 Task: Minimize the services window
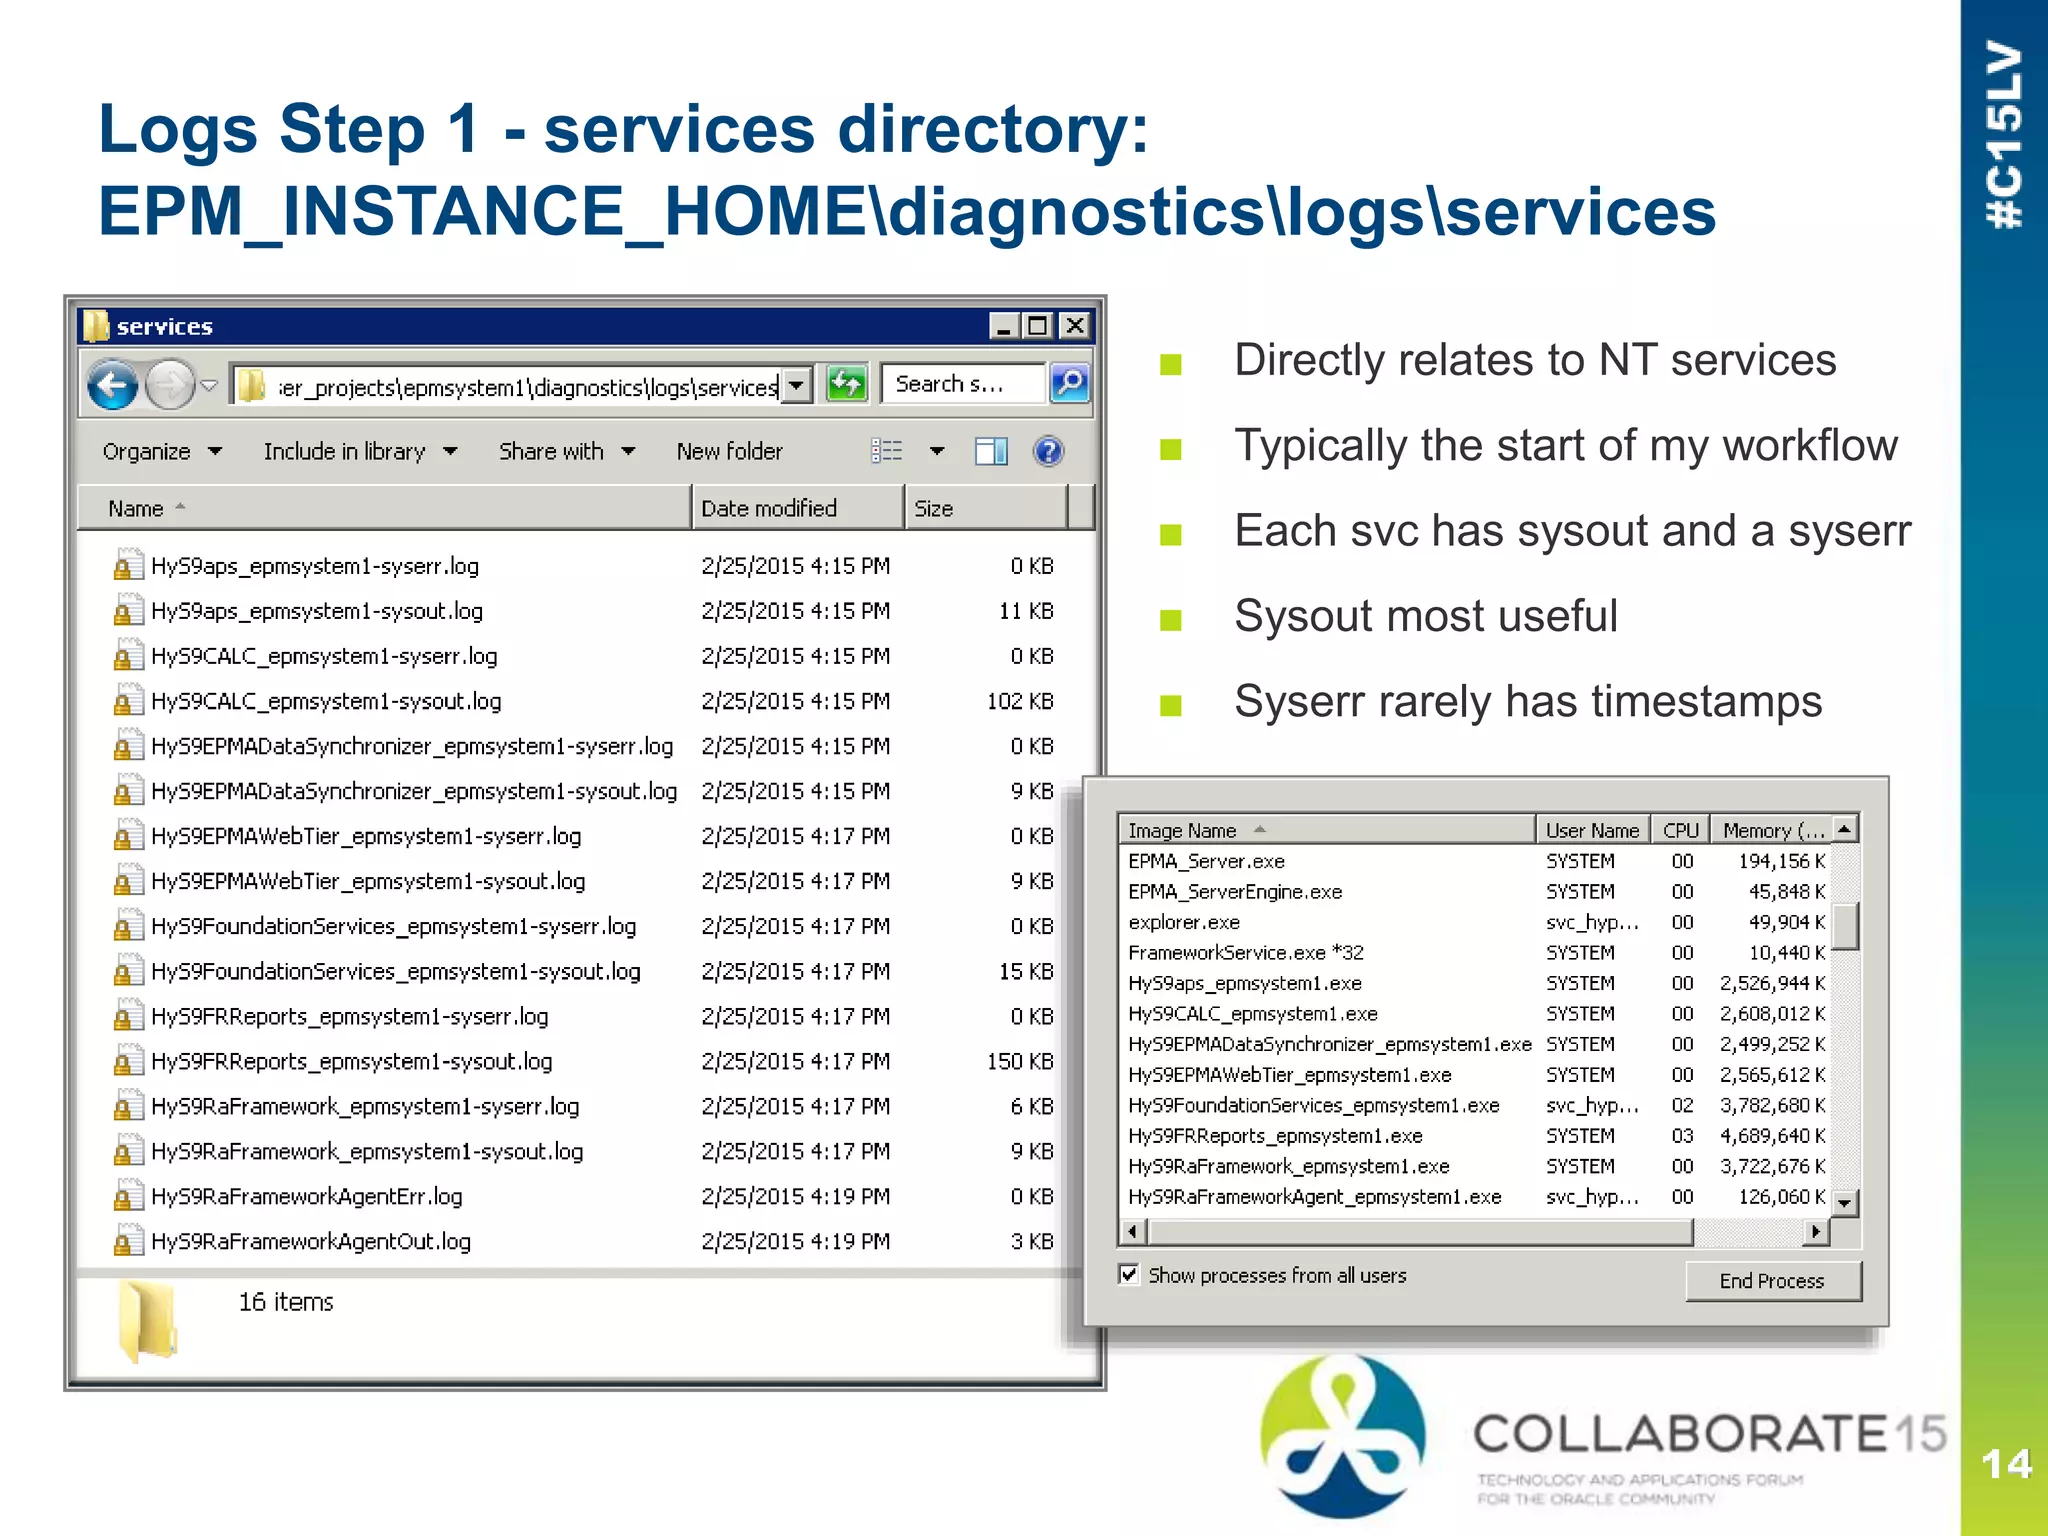(x=1004, y=326)
